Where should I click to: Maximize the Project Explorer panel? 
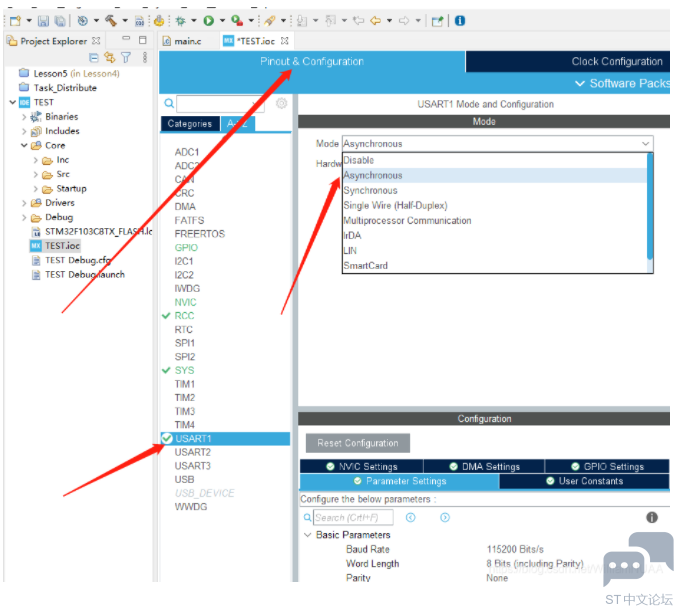[143, 40]
